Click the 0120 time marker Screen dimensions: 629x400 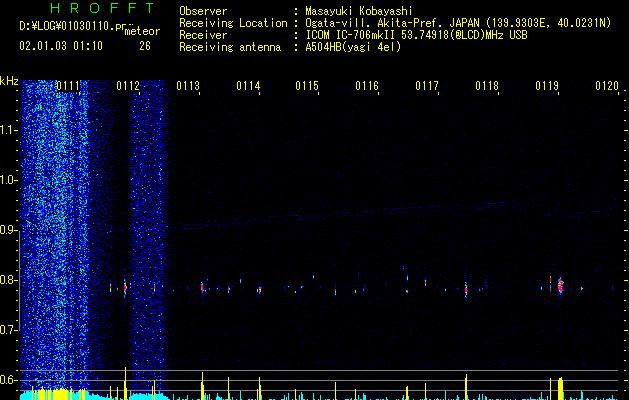tap(607, 86)
